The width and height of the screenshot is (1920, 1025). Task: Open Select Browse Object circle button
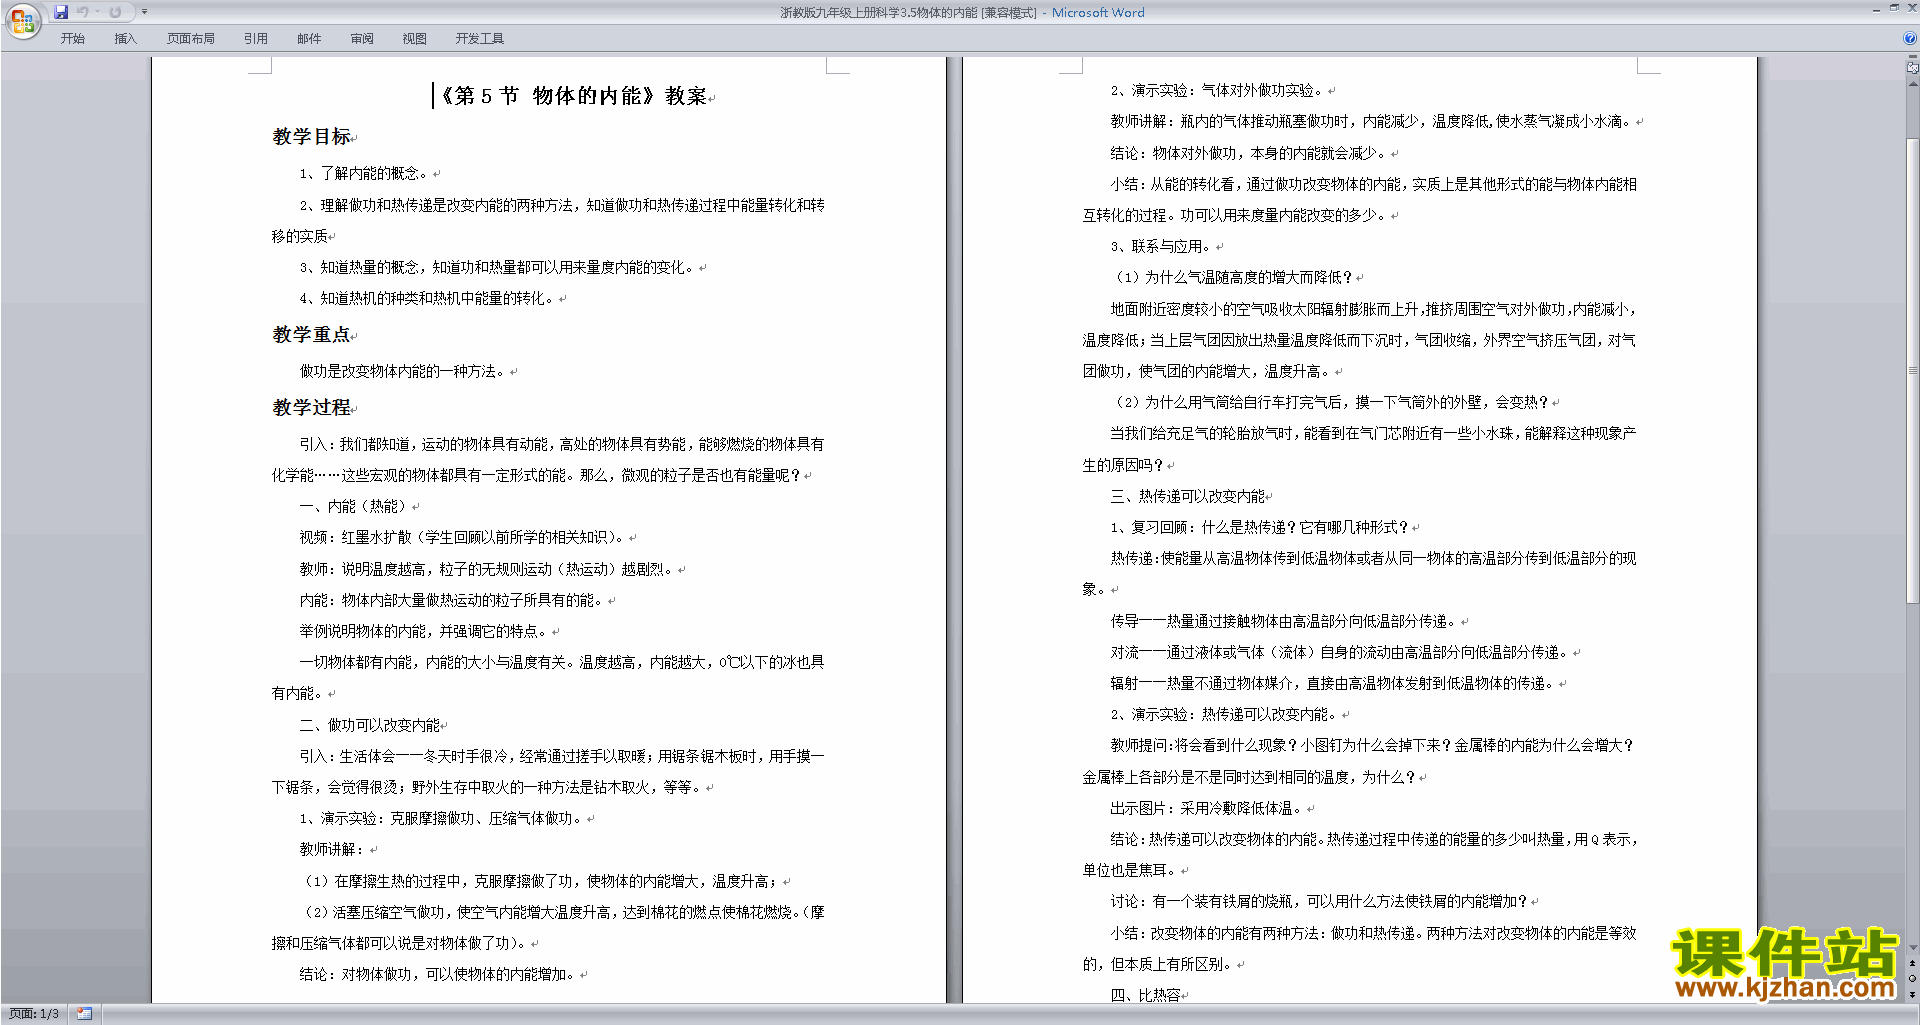tap(1913, 979)
